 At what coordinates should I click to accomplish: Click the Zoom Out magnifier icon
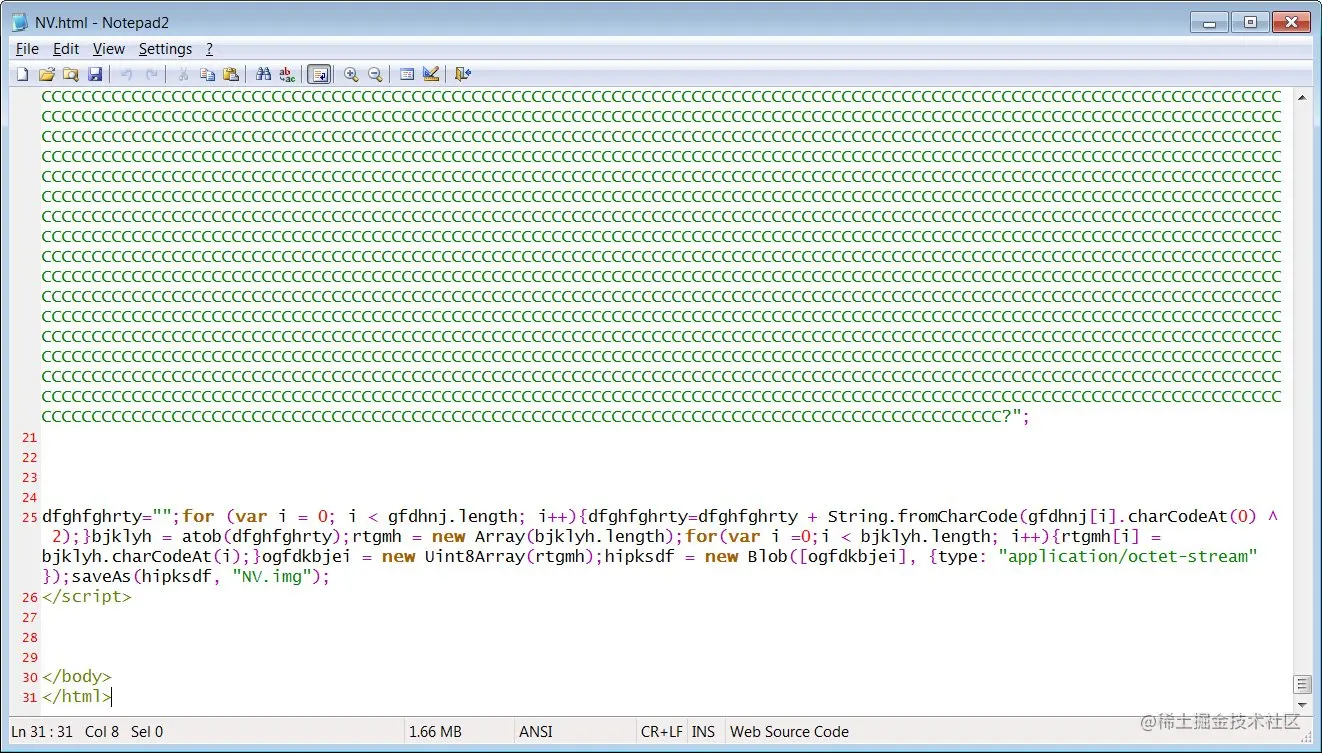pos(375,74)
